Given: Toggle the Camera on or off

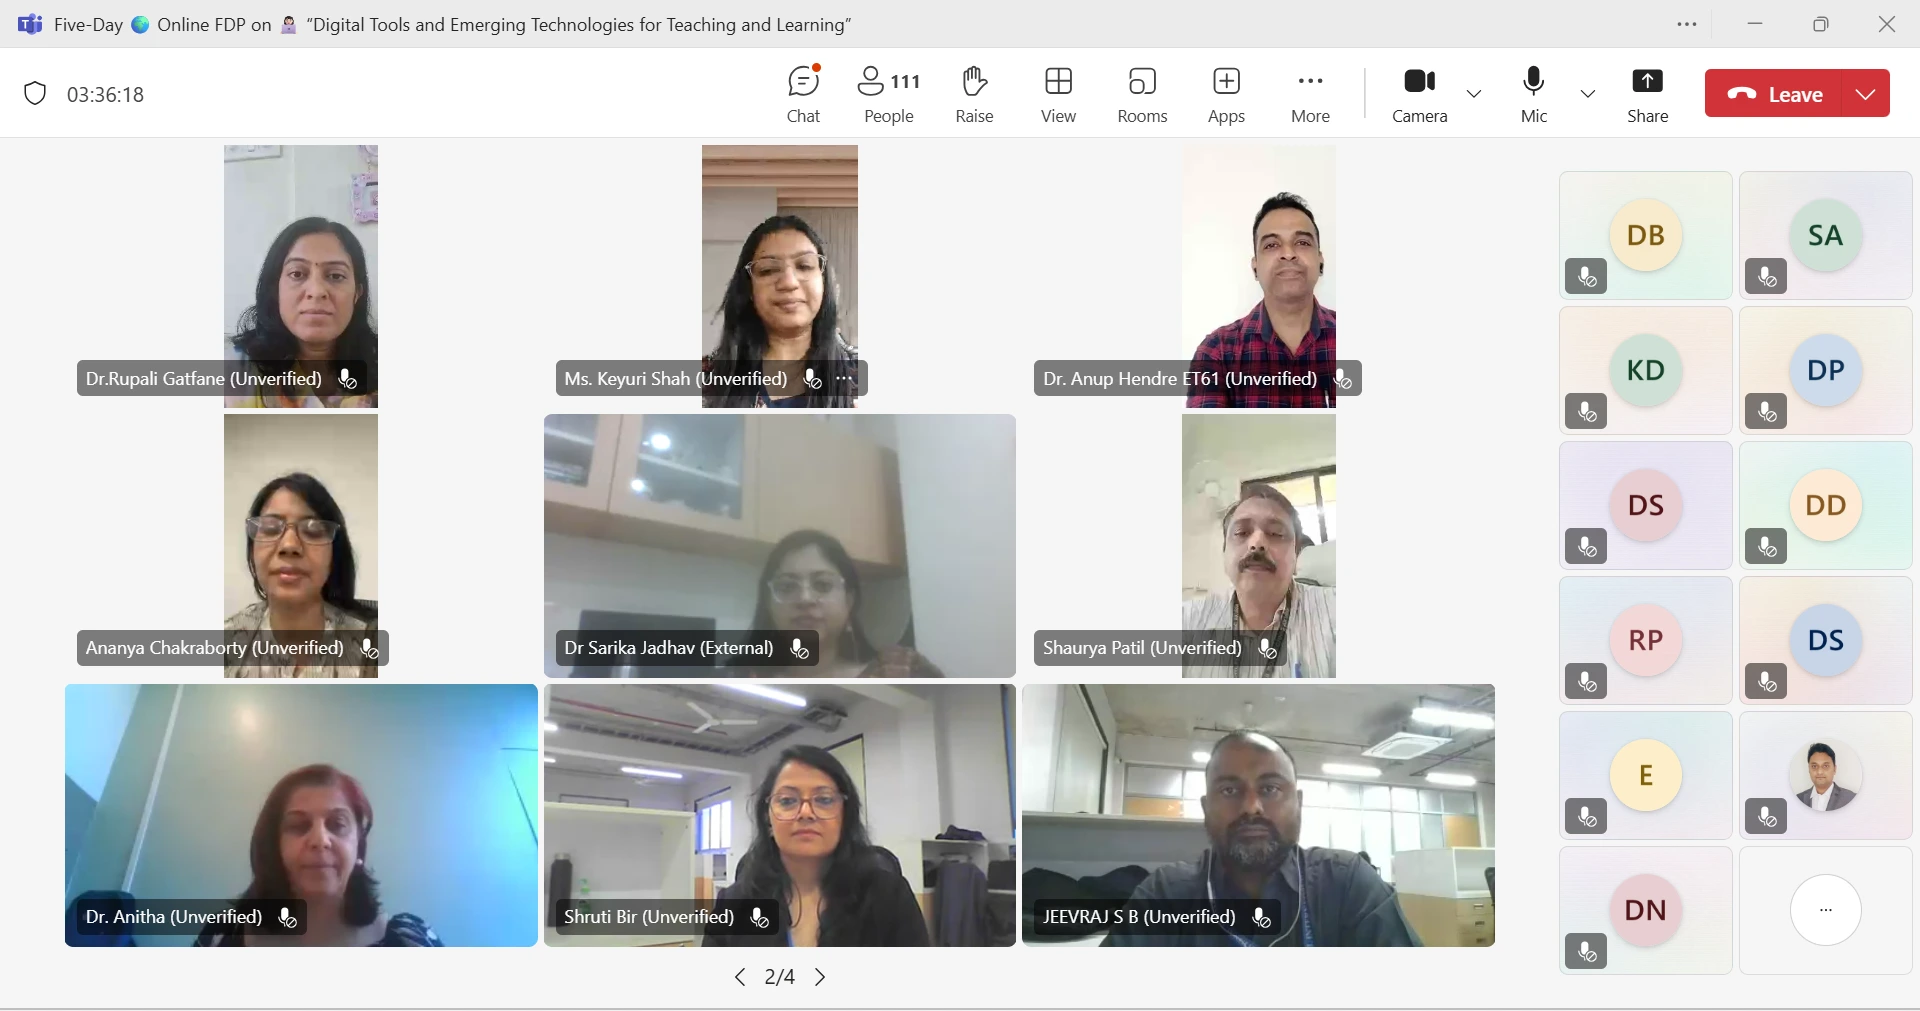Looking at the screenshot, I should pos(1419,94).
